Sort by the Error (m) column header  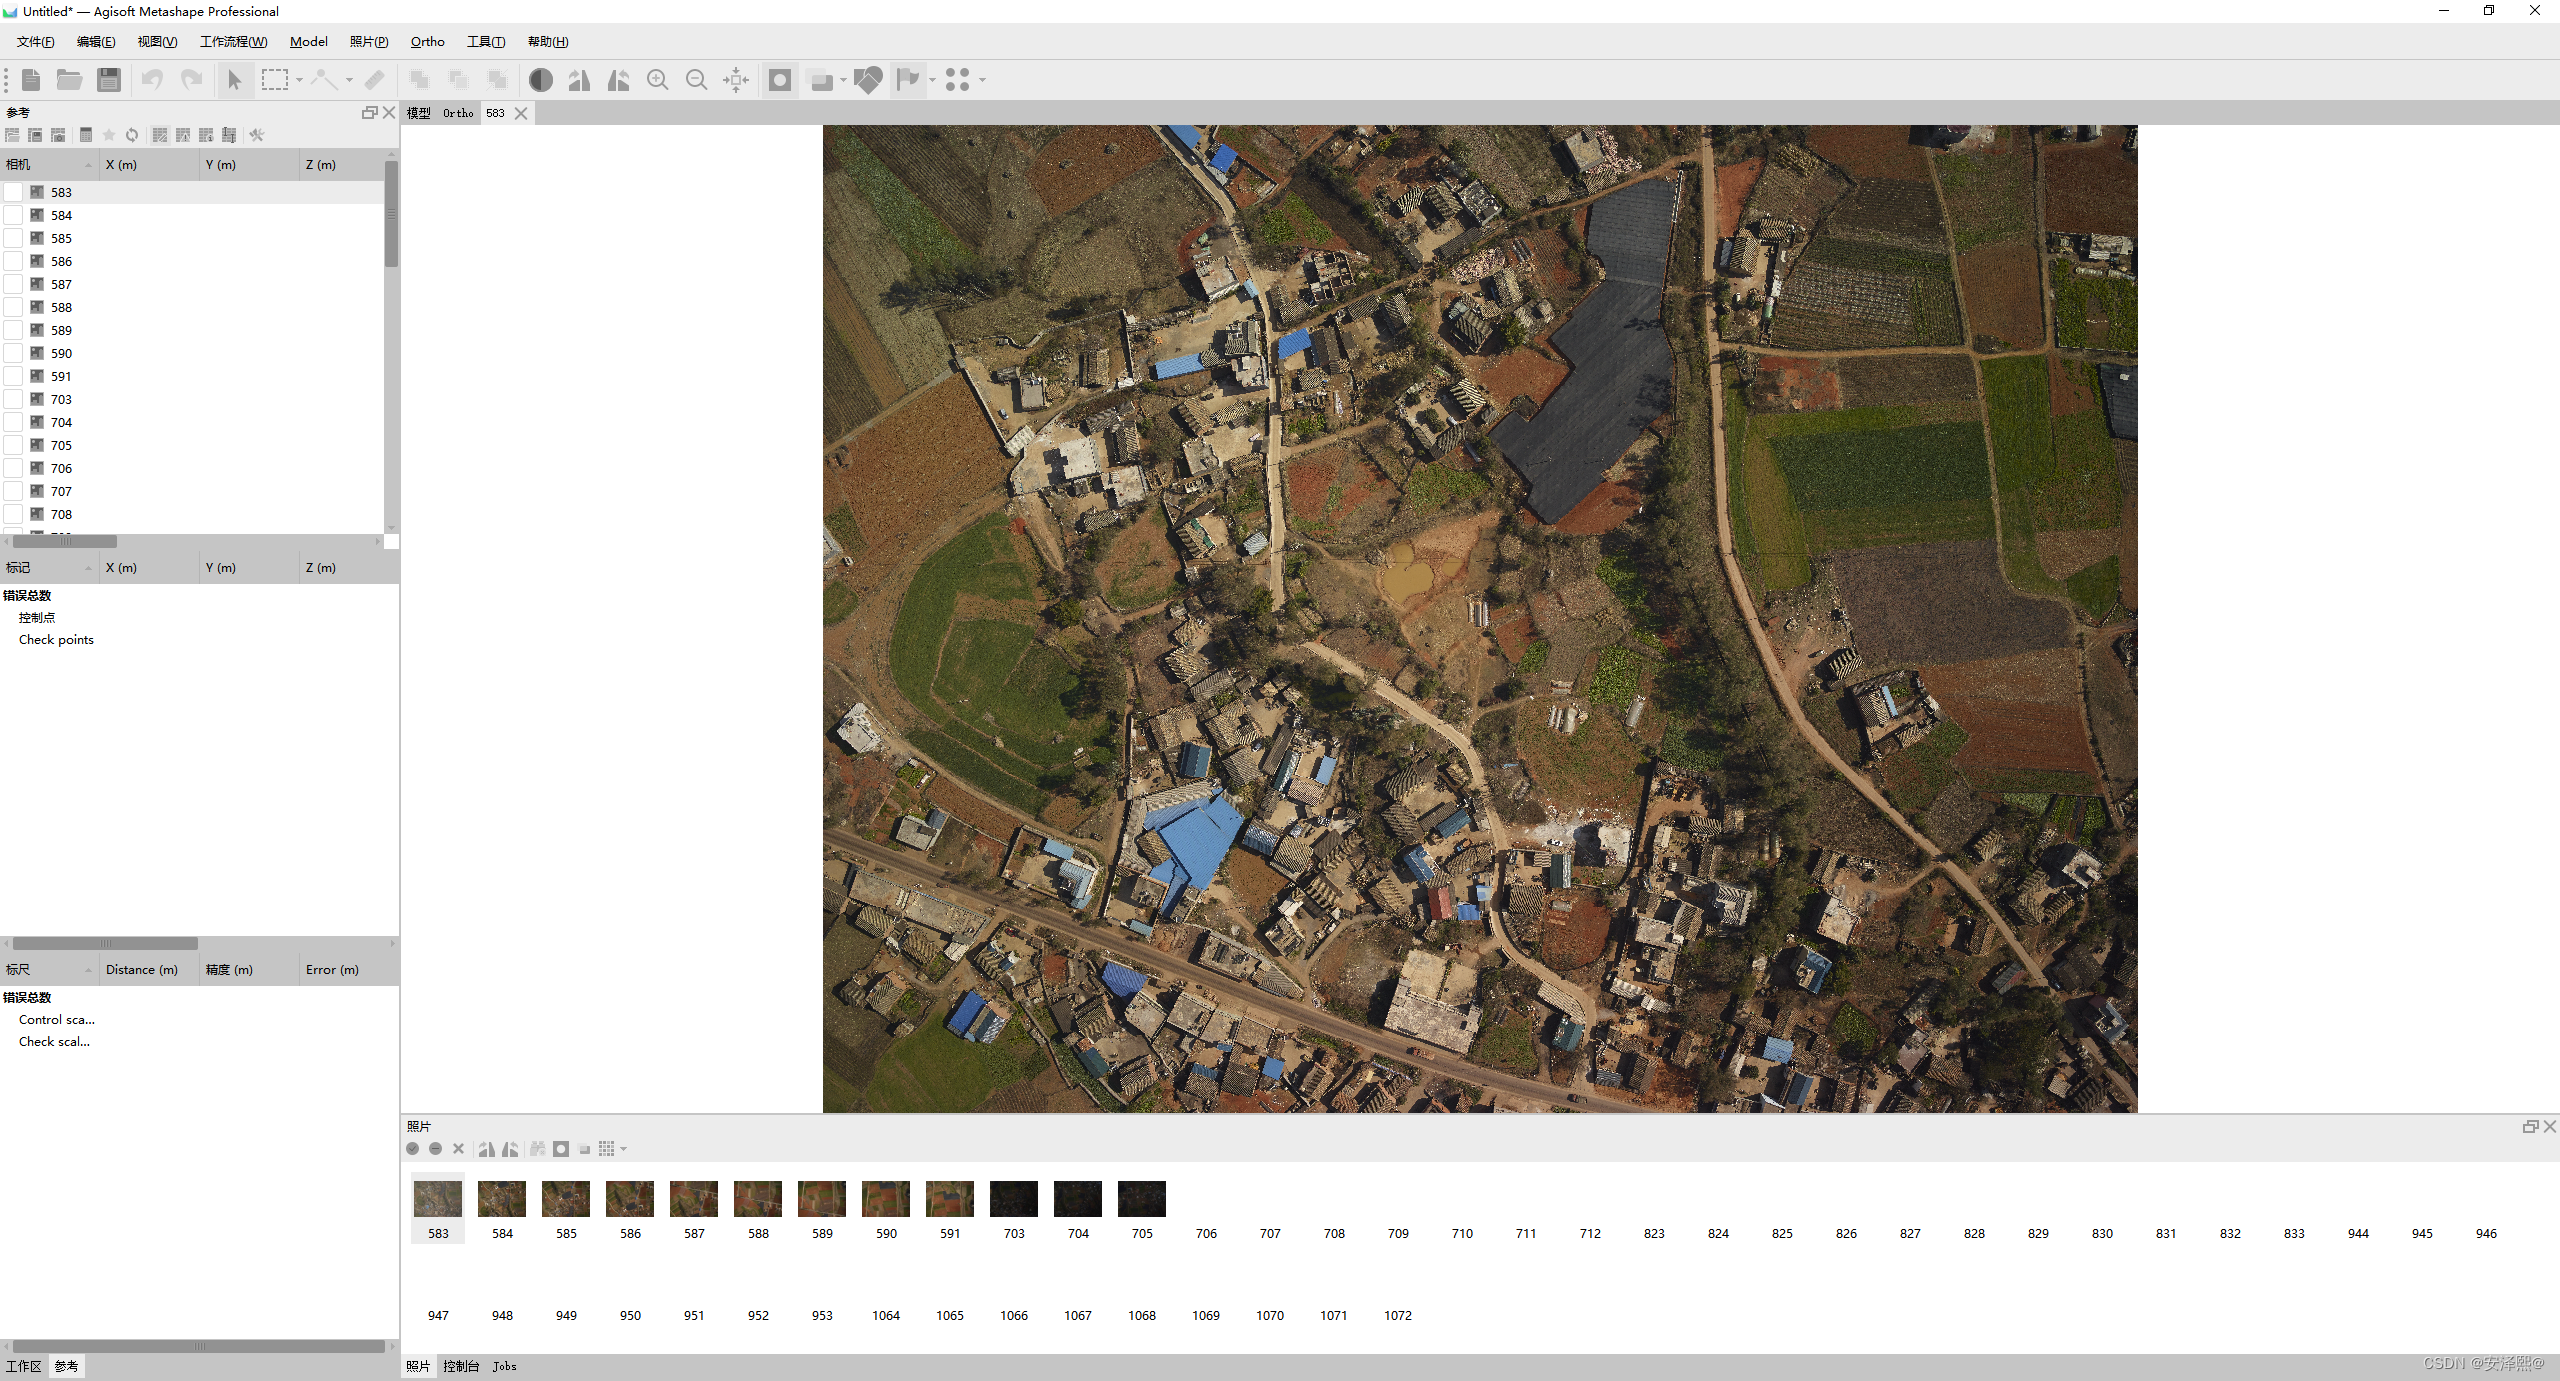click(x=332, y=970)
